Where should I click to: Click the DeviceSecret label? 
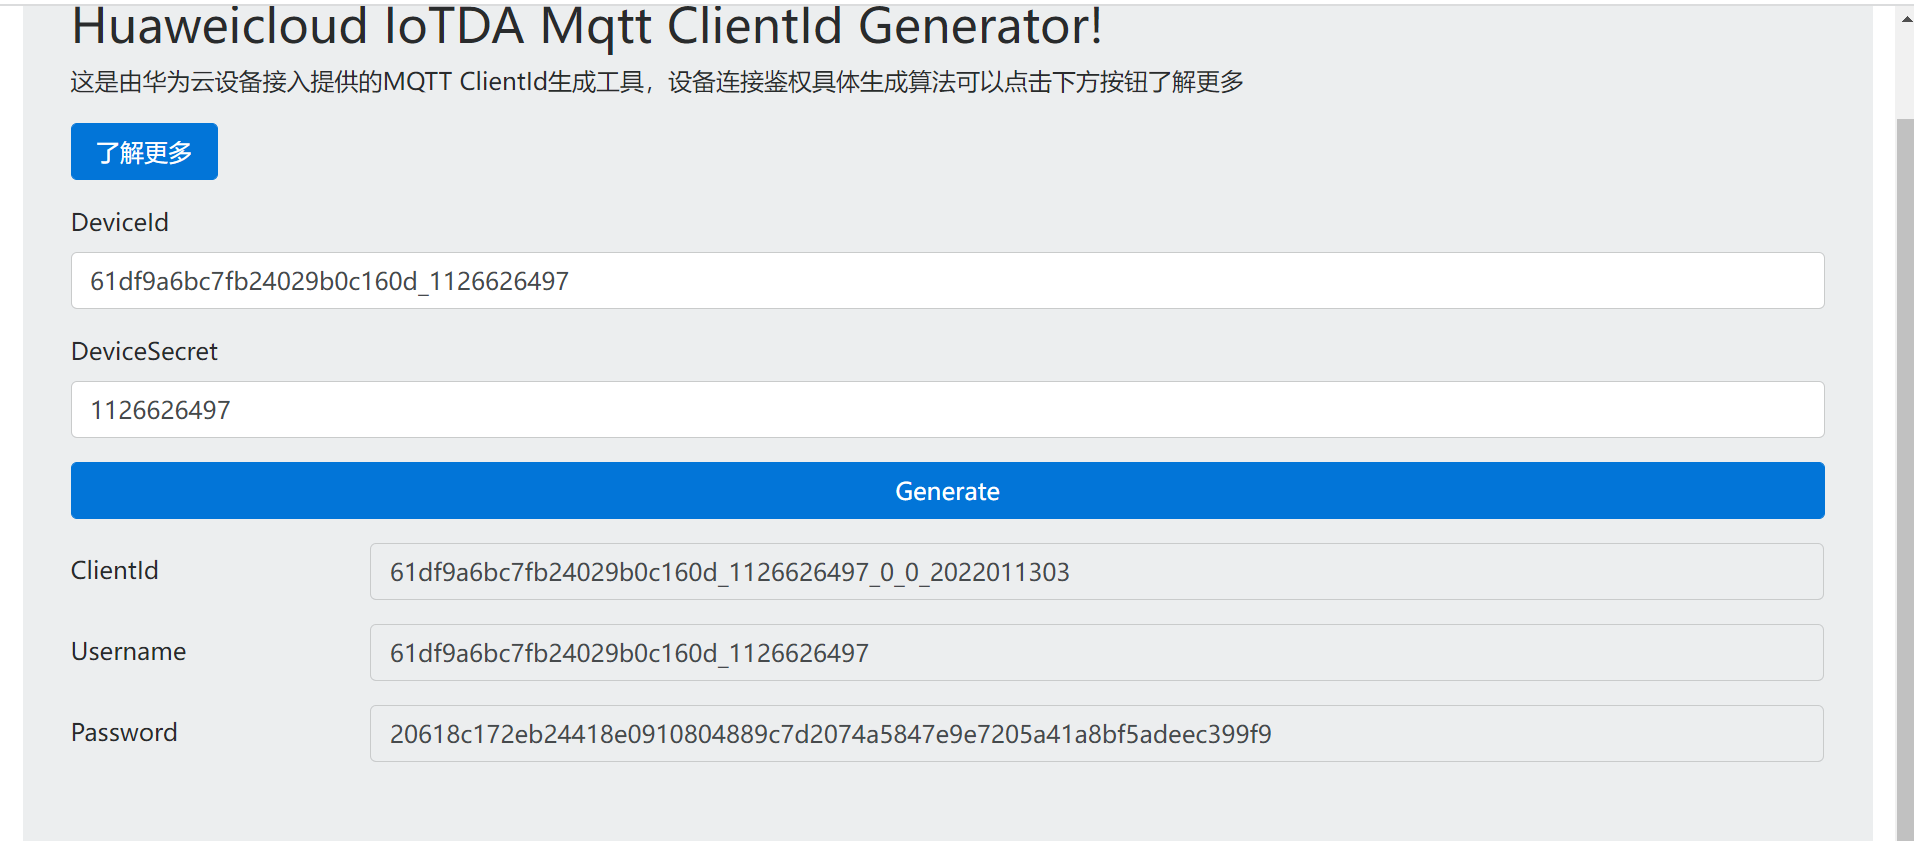click(x=144, y=351)
